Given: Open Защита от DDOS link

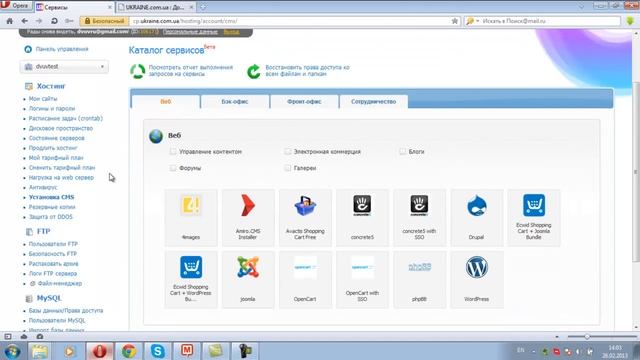Looking at the screenshot, I should (51, 217).
